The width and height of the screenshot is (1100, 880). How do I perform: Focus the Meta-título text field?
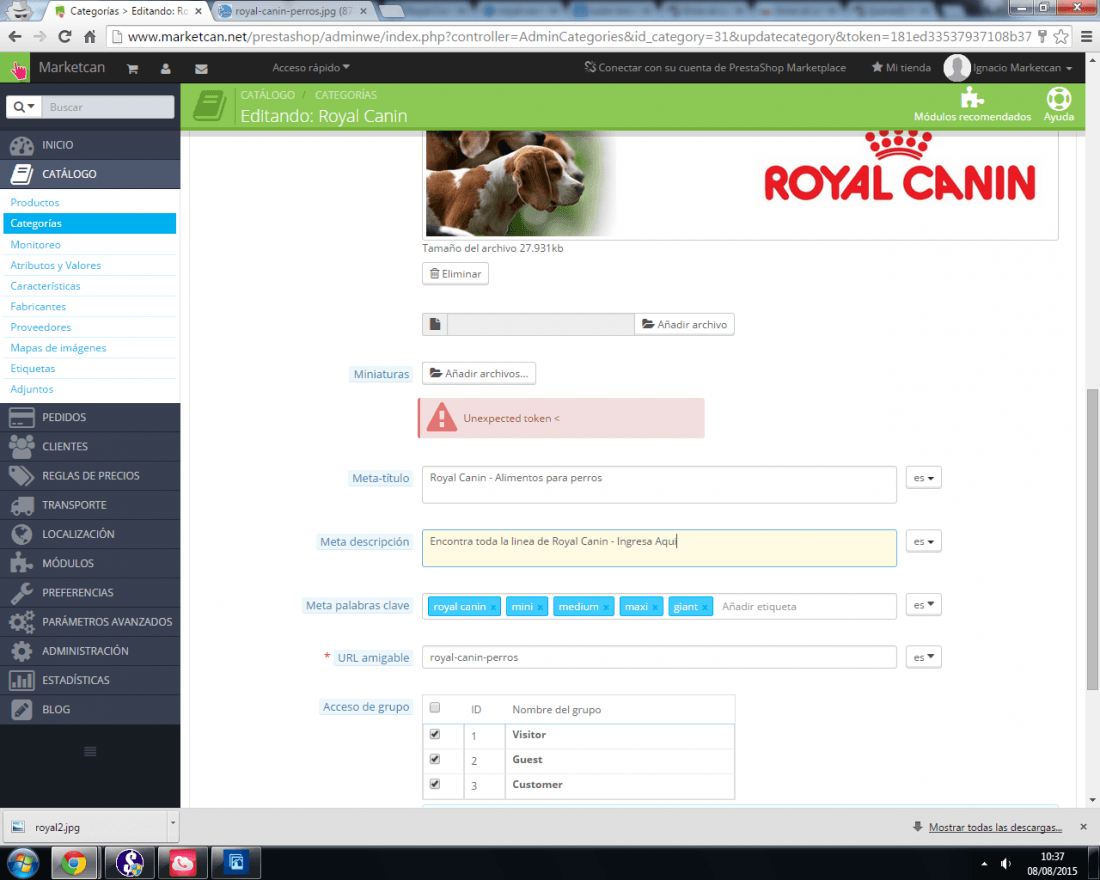[x=659, y=485]
